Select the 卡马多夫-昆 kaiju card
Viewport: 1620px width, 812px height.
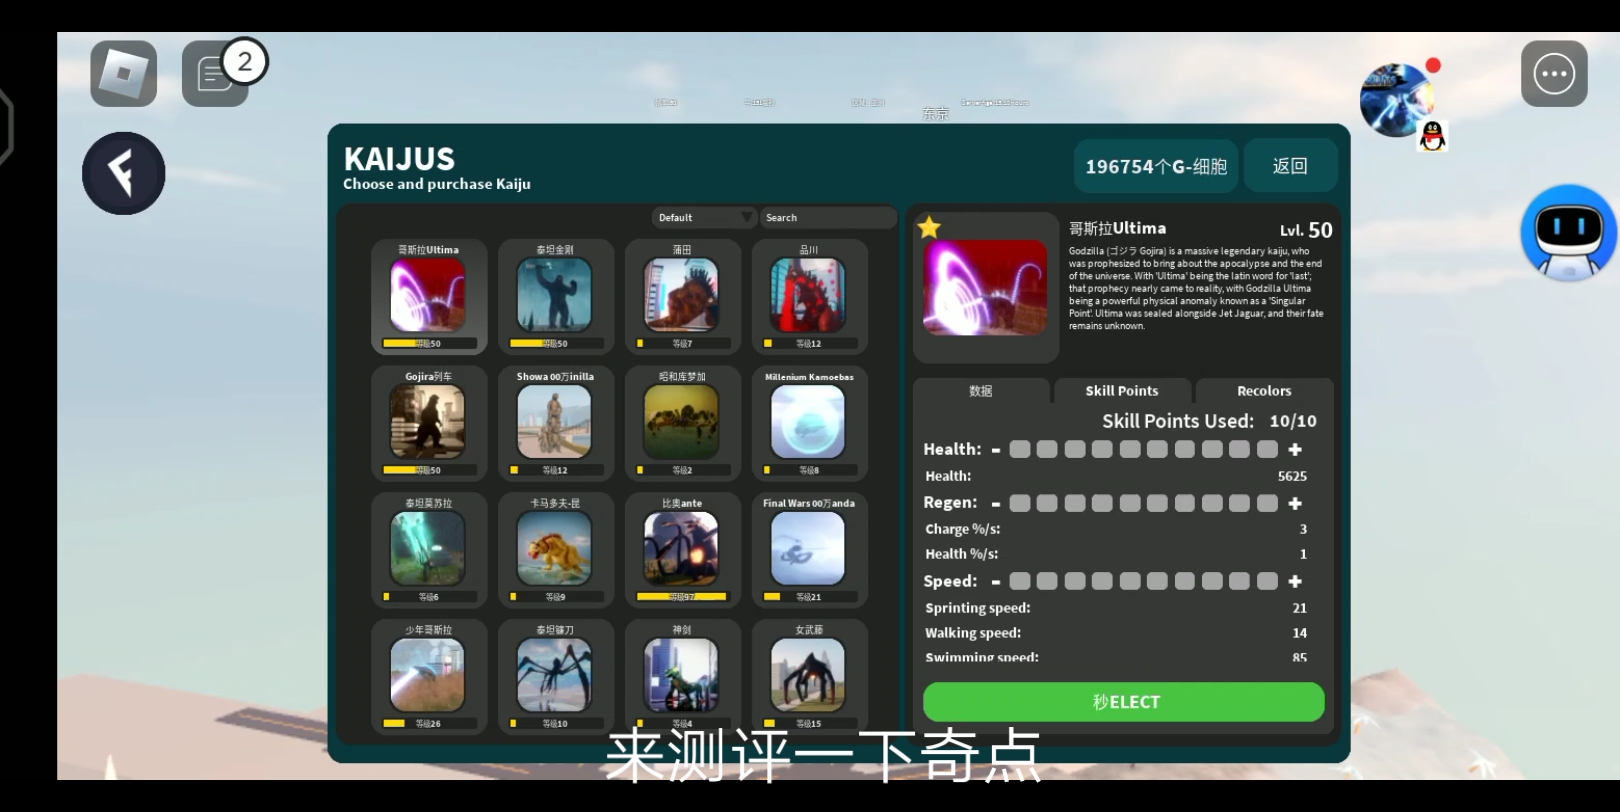tap(555, 550)
